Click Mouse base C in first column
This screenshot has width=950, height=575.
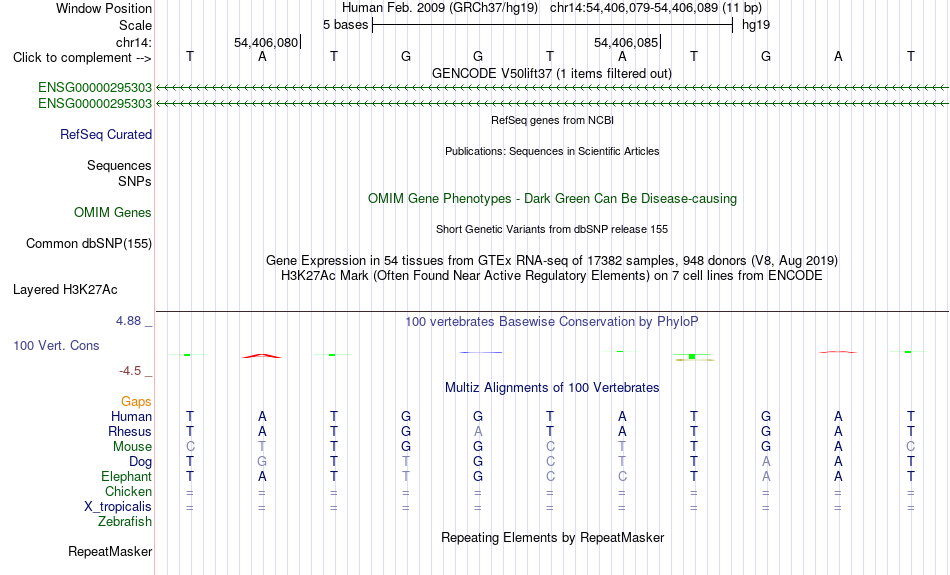tap(190, 447)
